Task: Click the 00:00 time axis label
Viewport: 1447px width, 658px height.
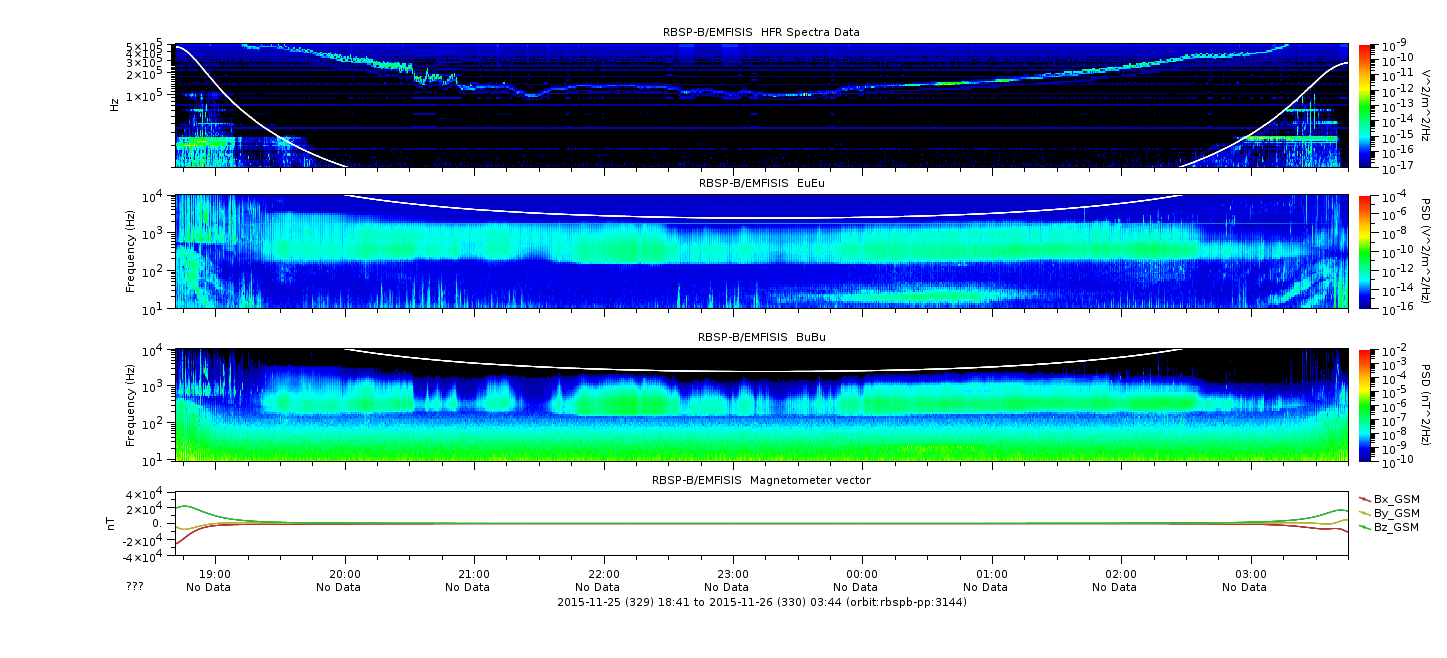Action: coord(862,574)
